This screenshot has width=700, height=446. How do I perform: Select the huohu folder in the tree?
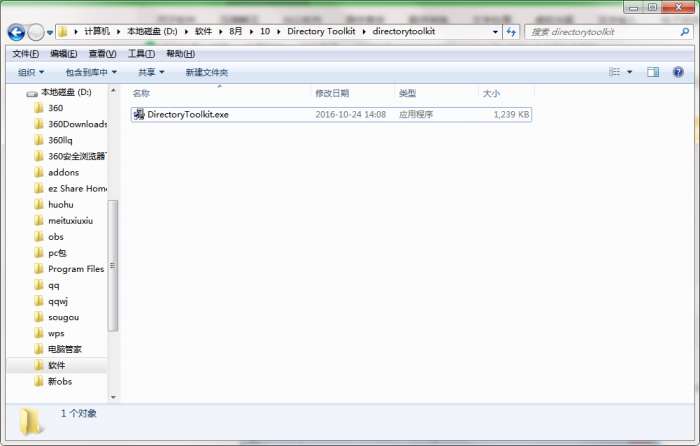click(x=61, y=204)
